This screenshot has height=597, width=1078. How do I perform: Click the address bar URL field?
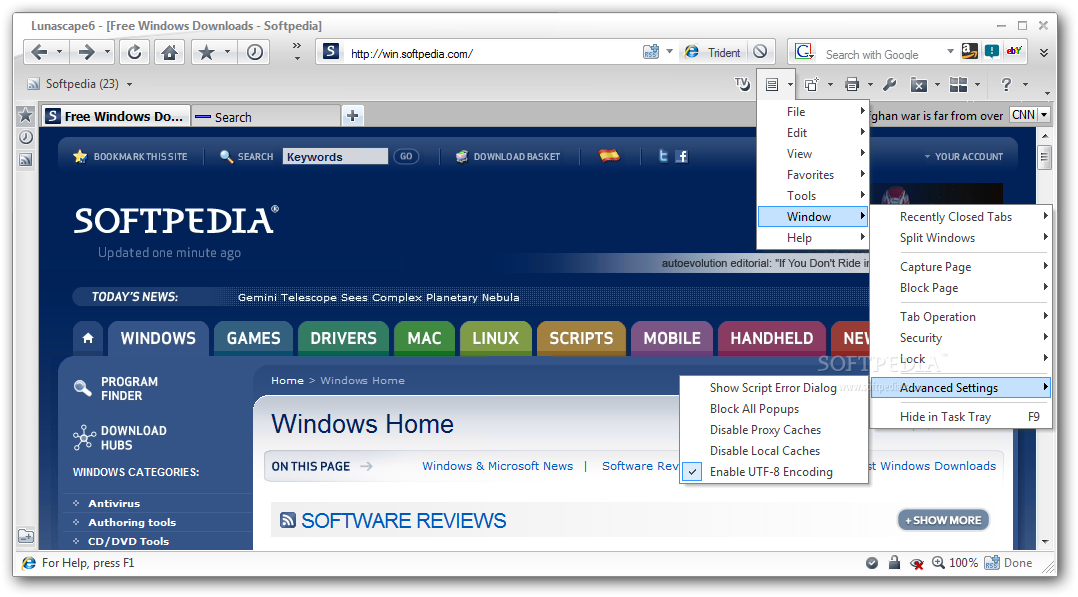point(492,54)
